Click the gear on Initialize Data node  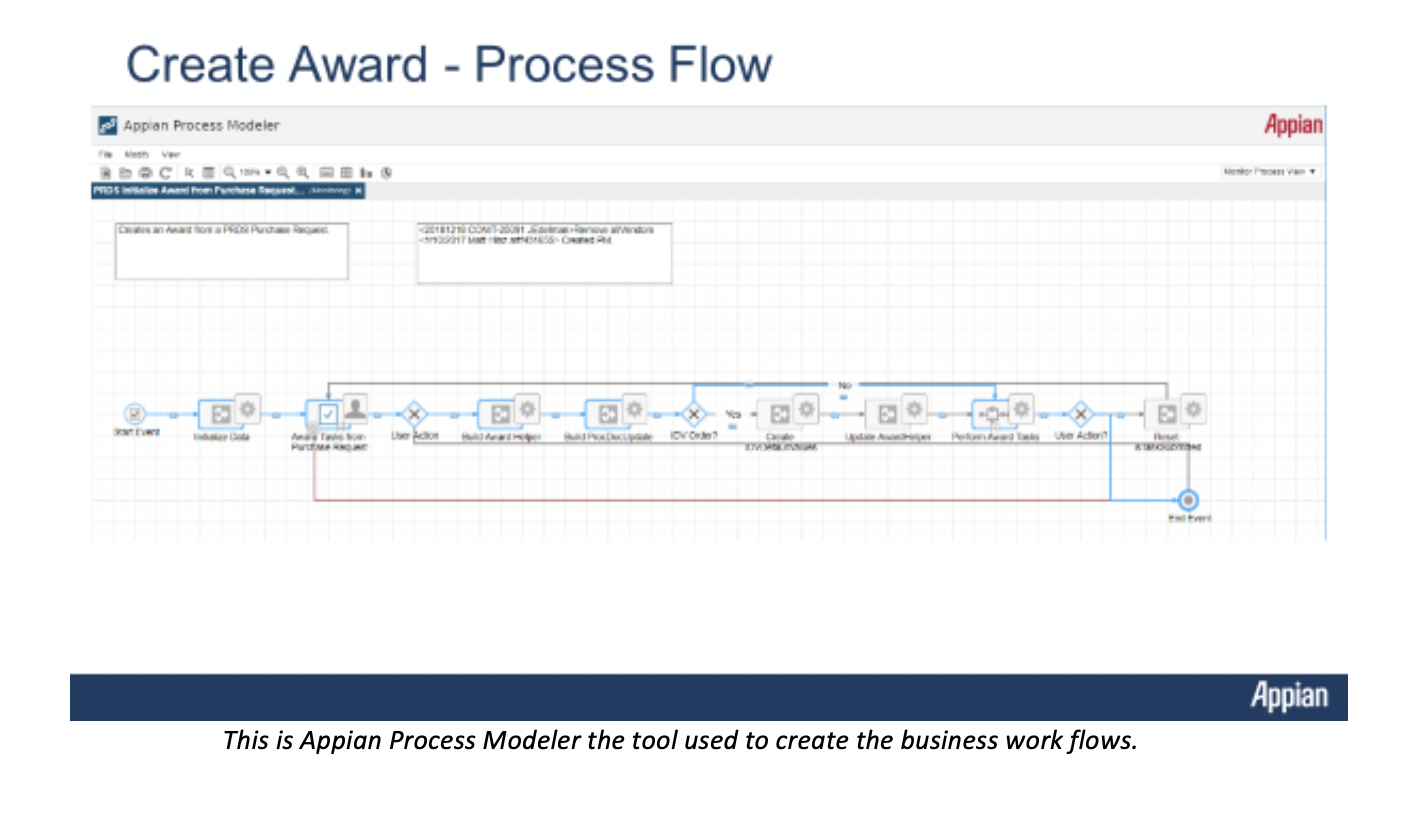point(247,407)
